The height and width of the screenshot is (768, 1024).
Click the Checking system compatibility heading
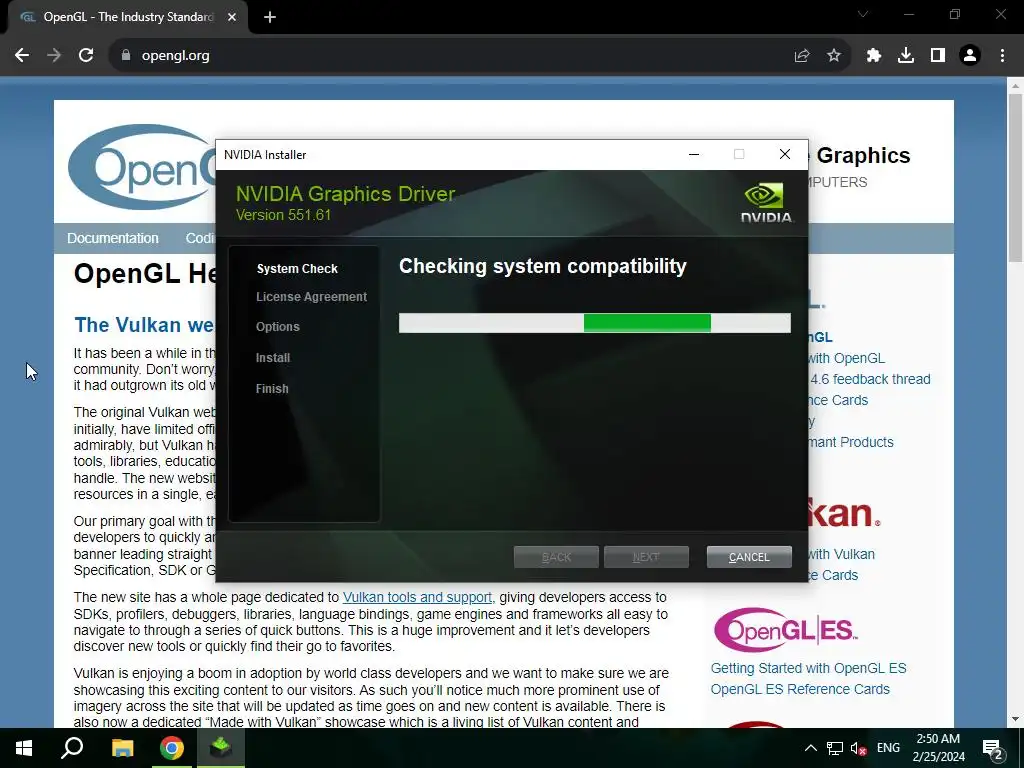point(543,266)
